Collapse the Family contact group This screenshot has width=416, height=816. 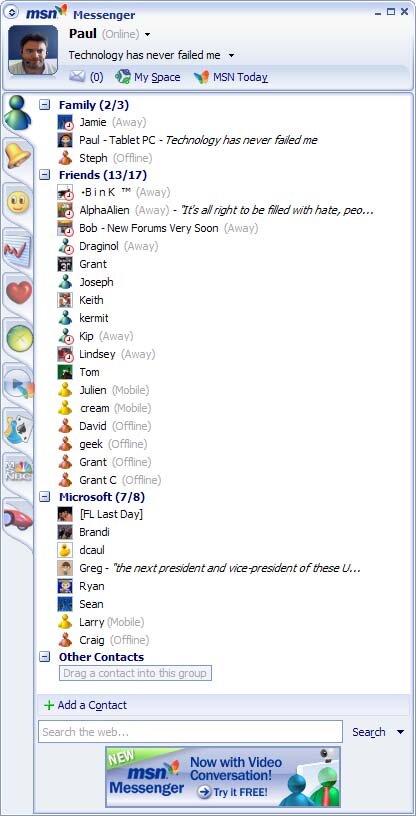(x=45, y=105)
